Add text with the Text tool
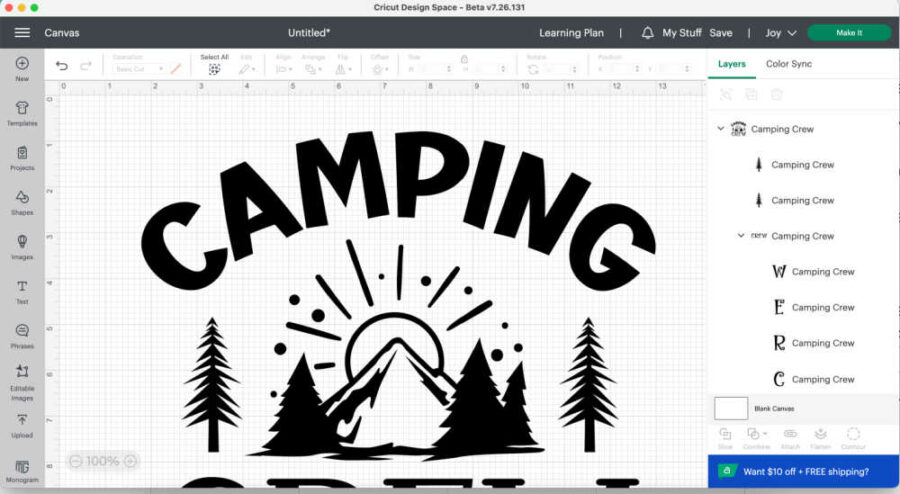Viewport: 900px width, 494px height. click(22, 290)
